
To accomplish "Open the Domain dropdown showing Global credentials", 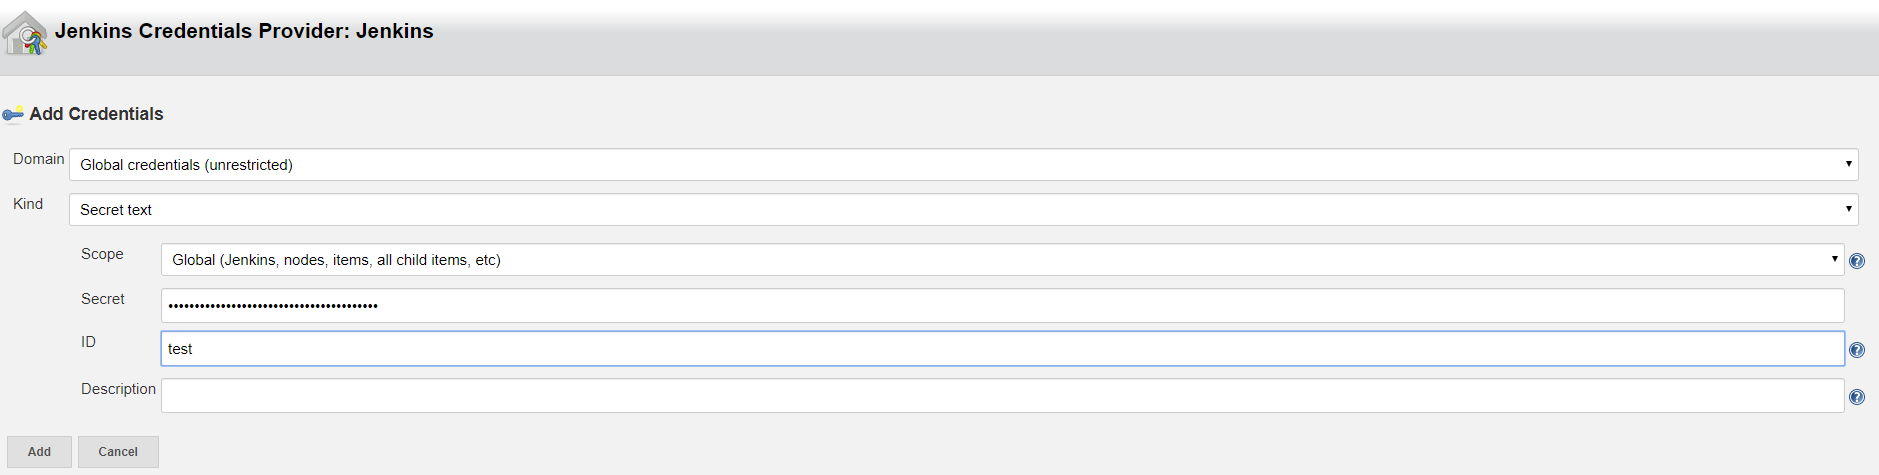I will (x=964, y=165).
